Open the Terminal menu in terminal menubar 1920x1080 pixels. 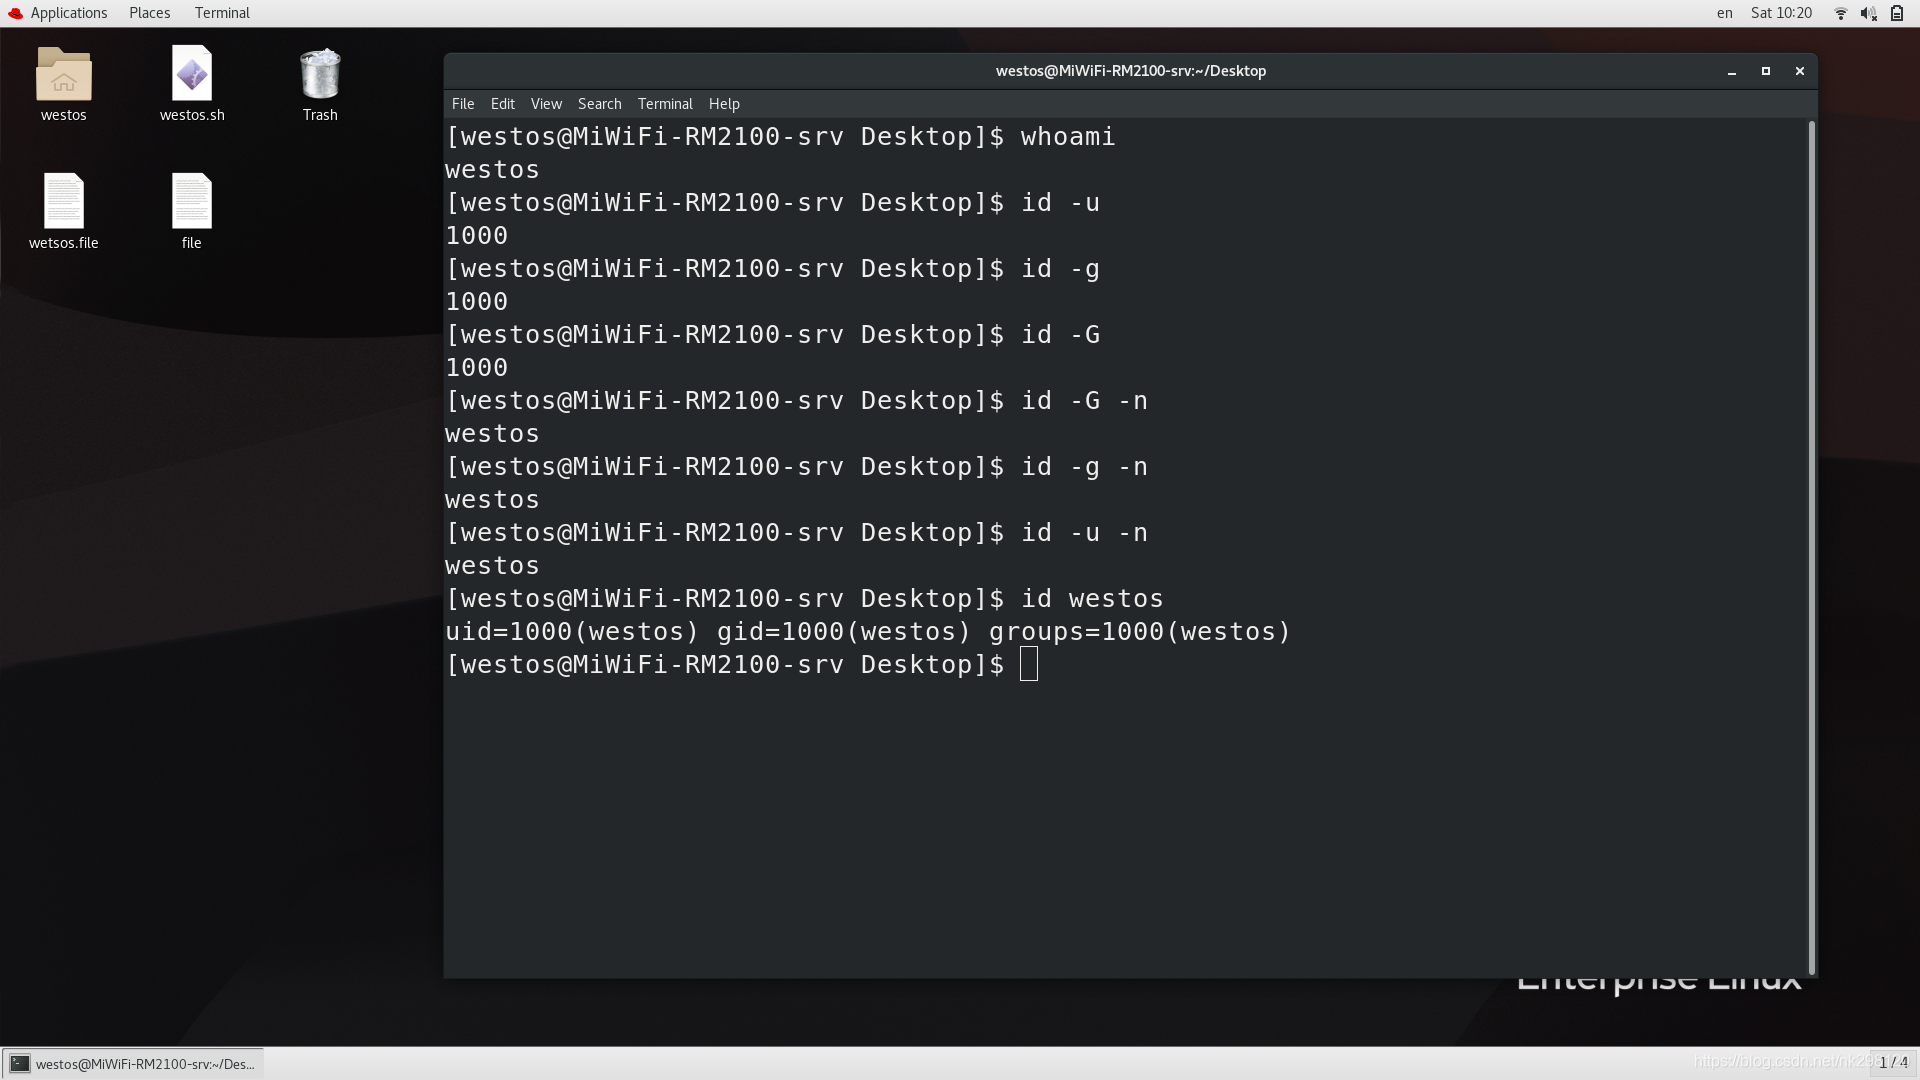click(x=665, y=104)
